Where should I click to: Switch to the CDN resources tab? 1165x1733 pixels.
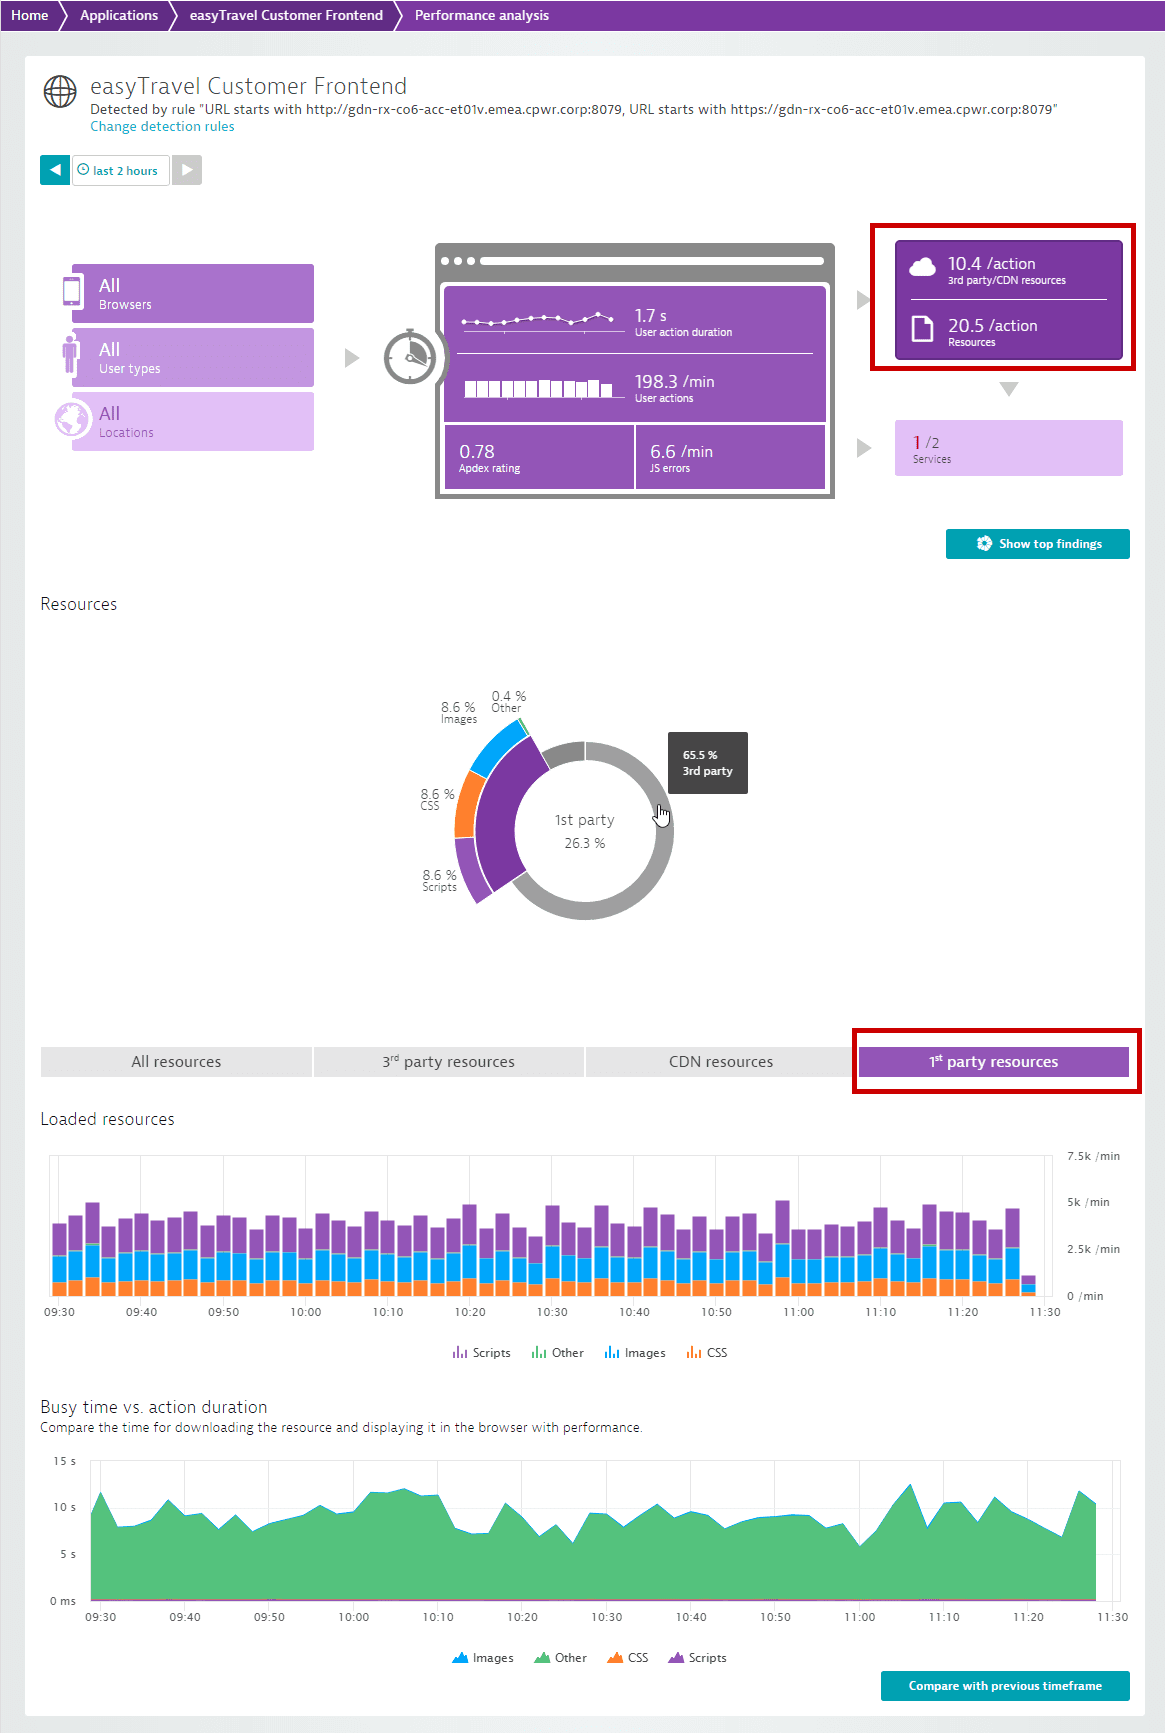click(721, 1062)
